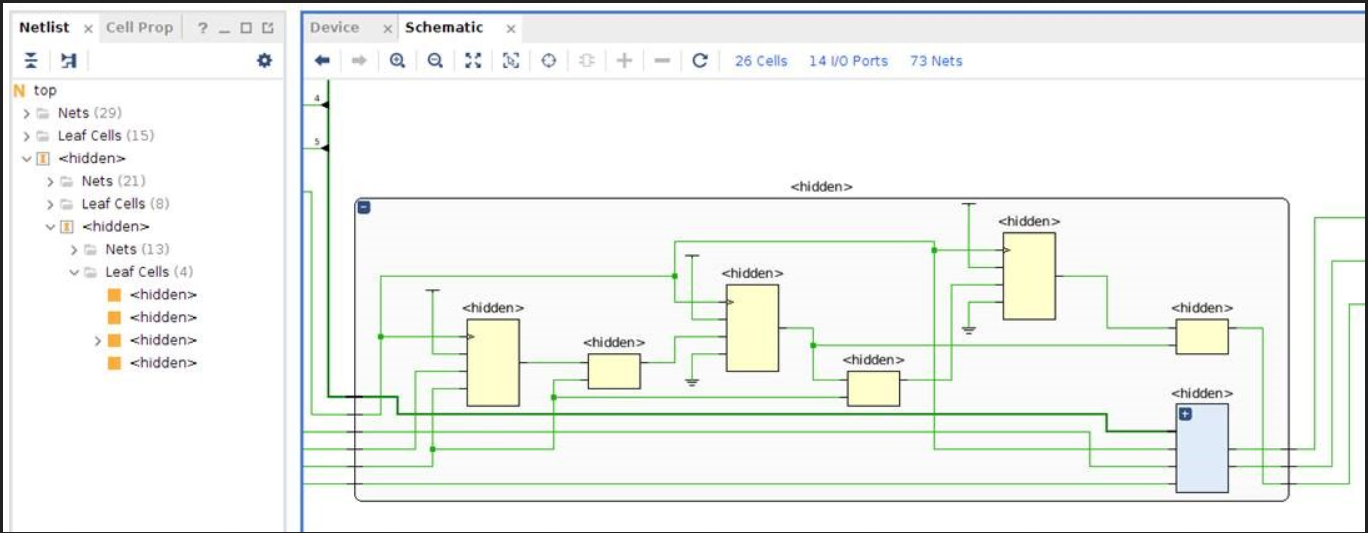
Task: Switch to the Cell Prop tab
Action: [139, 28]
